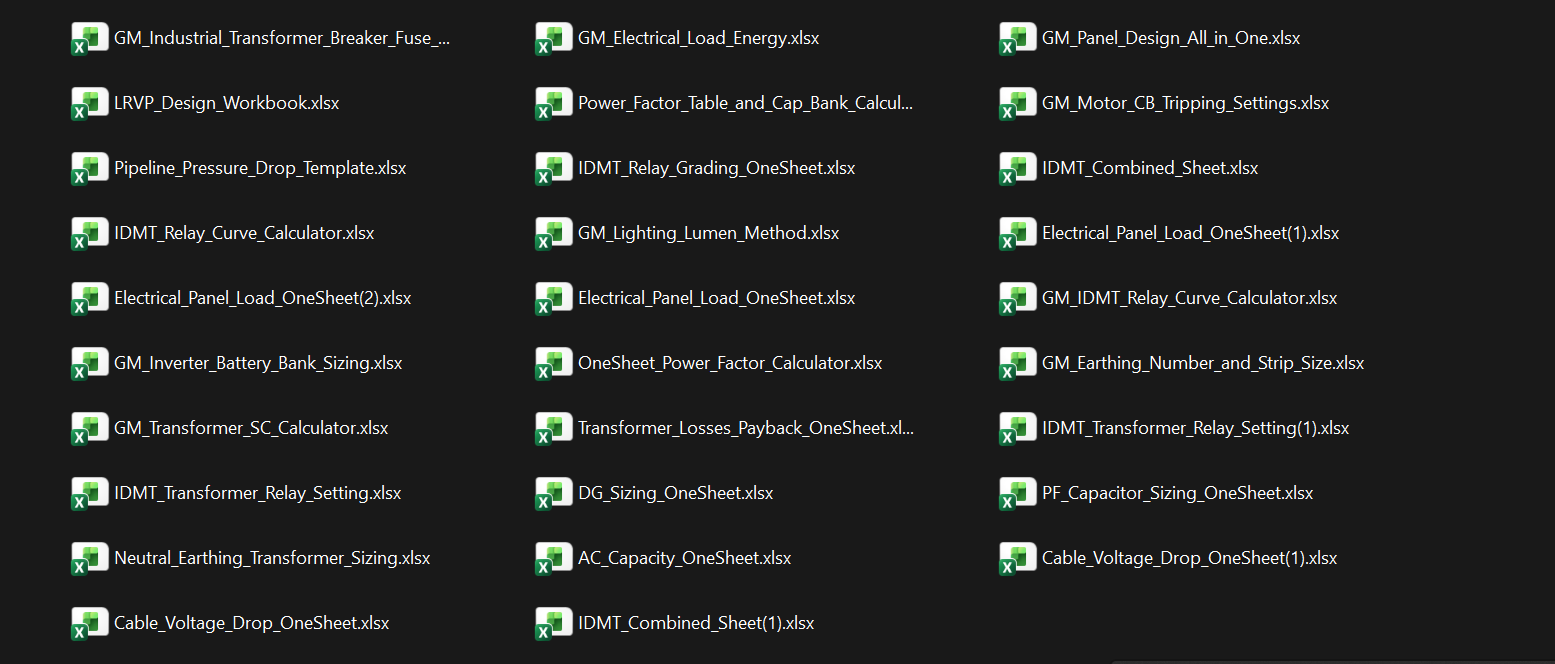Open GM_Motor_CB_Tripping_Settings.xlsx
1555x664 pixels.
click(x=1185, y=102)
